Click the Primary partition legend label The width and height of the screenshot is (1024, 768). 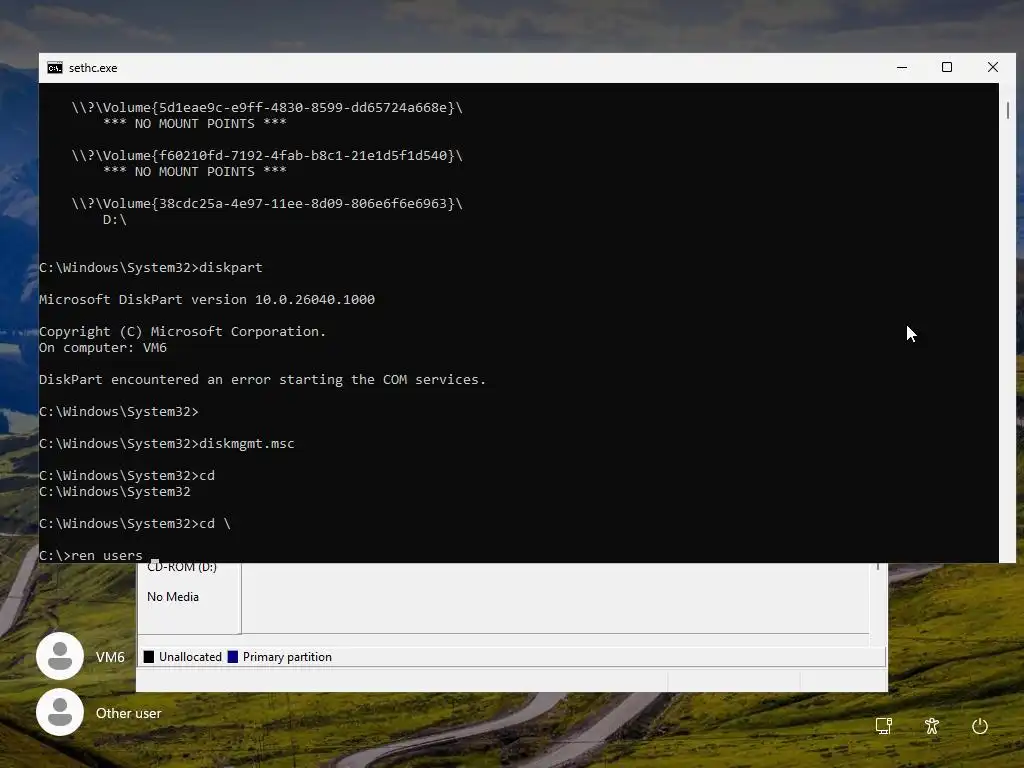(x=287, y=657)
